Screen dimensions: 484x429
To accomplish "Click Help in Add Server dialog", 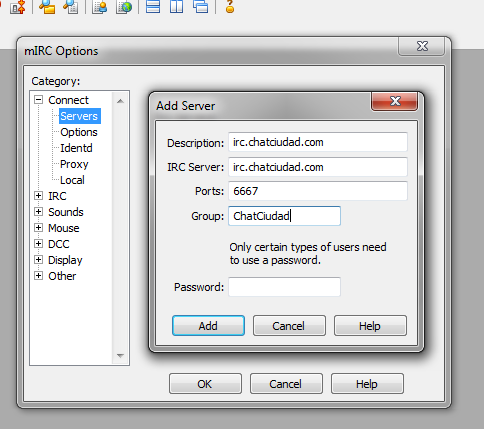I will pos(370,326).
